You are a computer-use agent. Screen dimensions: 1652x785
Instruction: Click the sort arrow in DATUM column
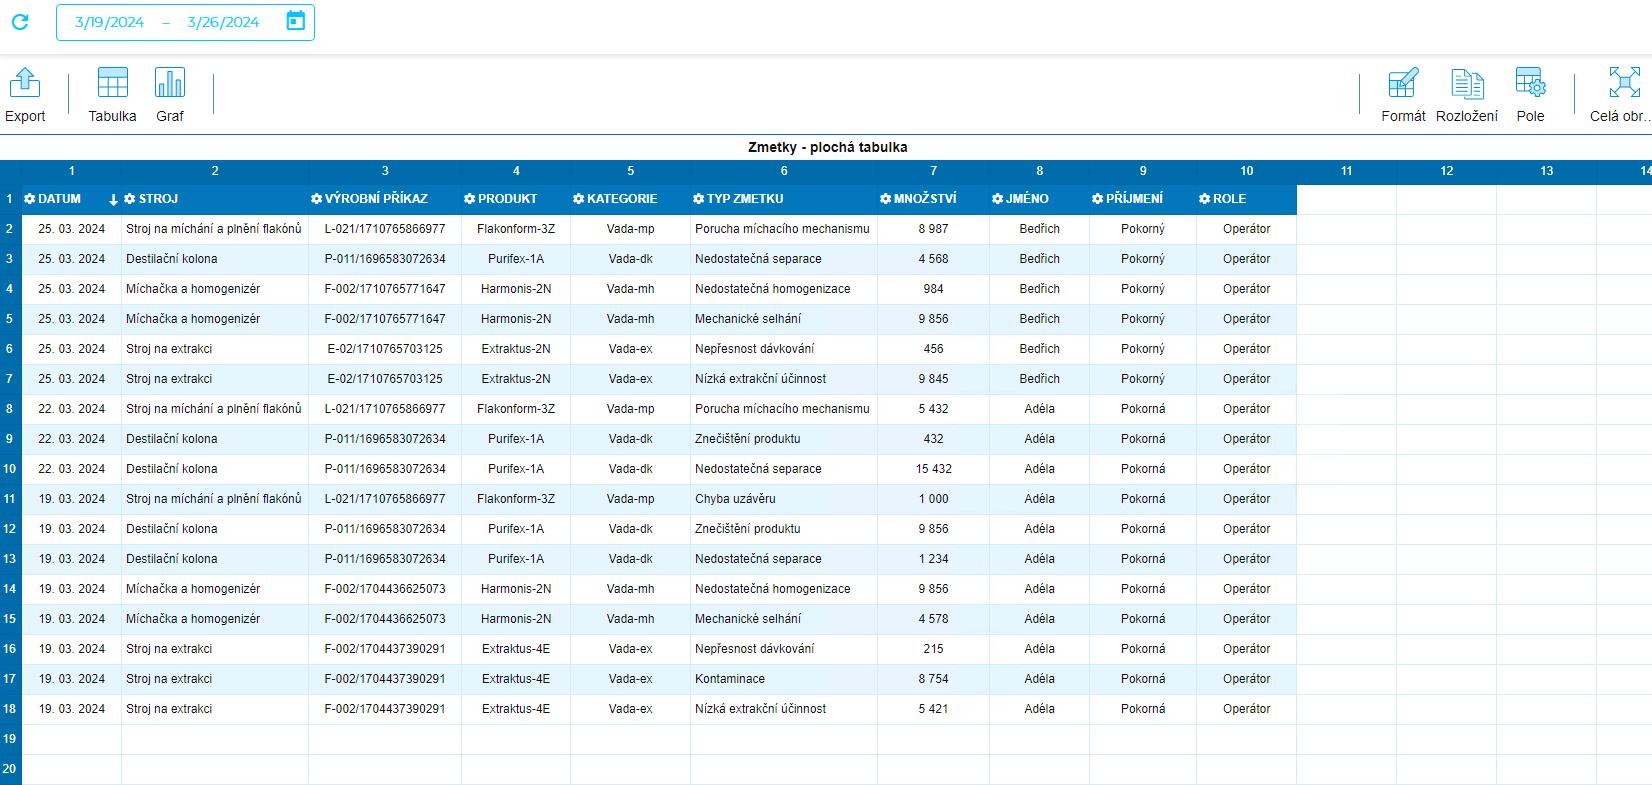tap(113, 200)
